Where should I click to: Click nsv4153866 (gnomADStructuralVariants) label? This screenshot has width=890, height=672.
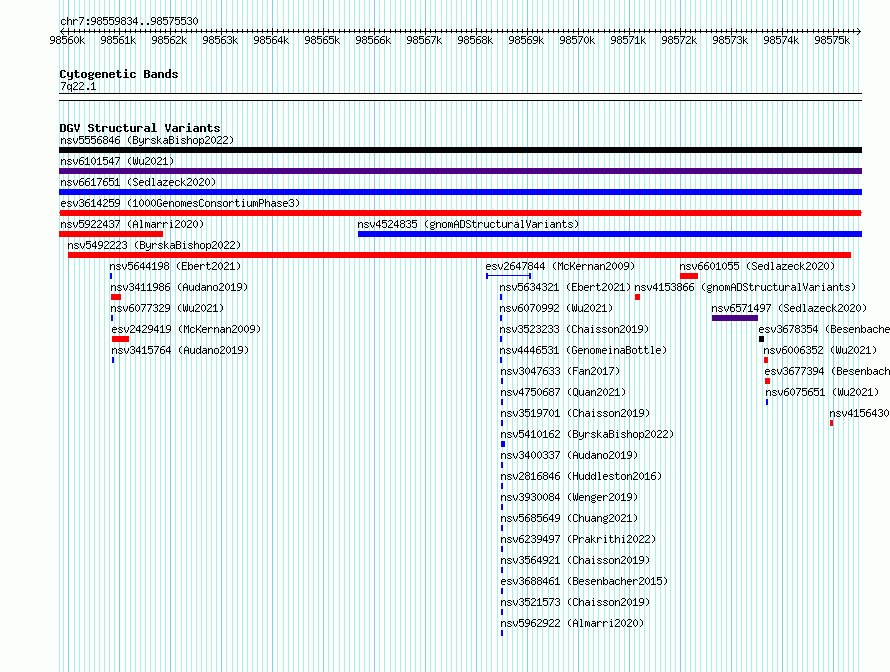[x=745, y=287]
